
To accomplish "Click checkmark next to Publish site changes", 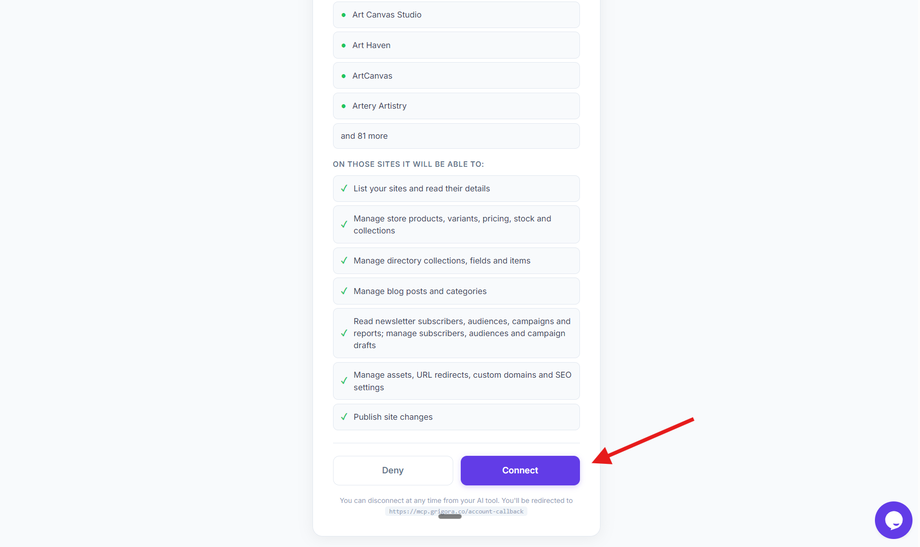I will [344, 417].
